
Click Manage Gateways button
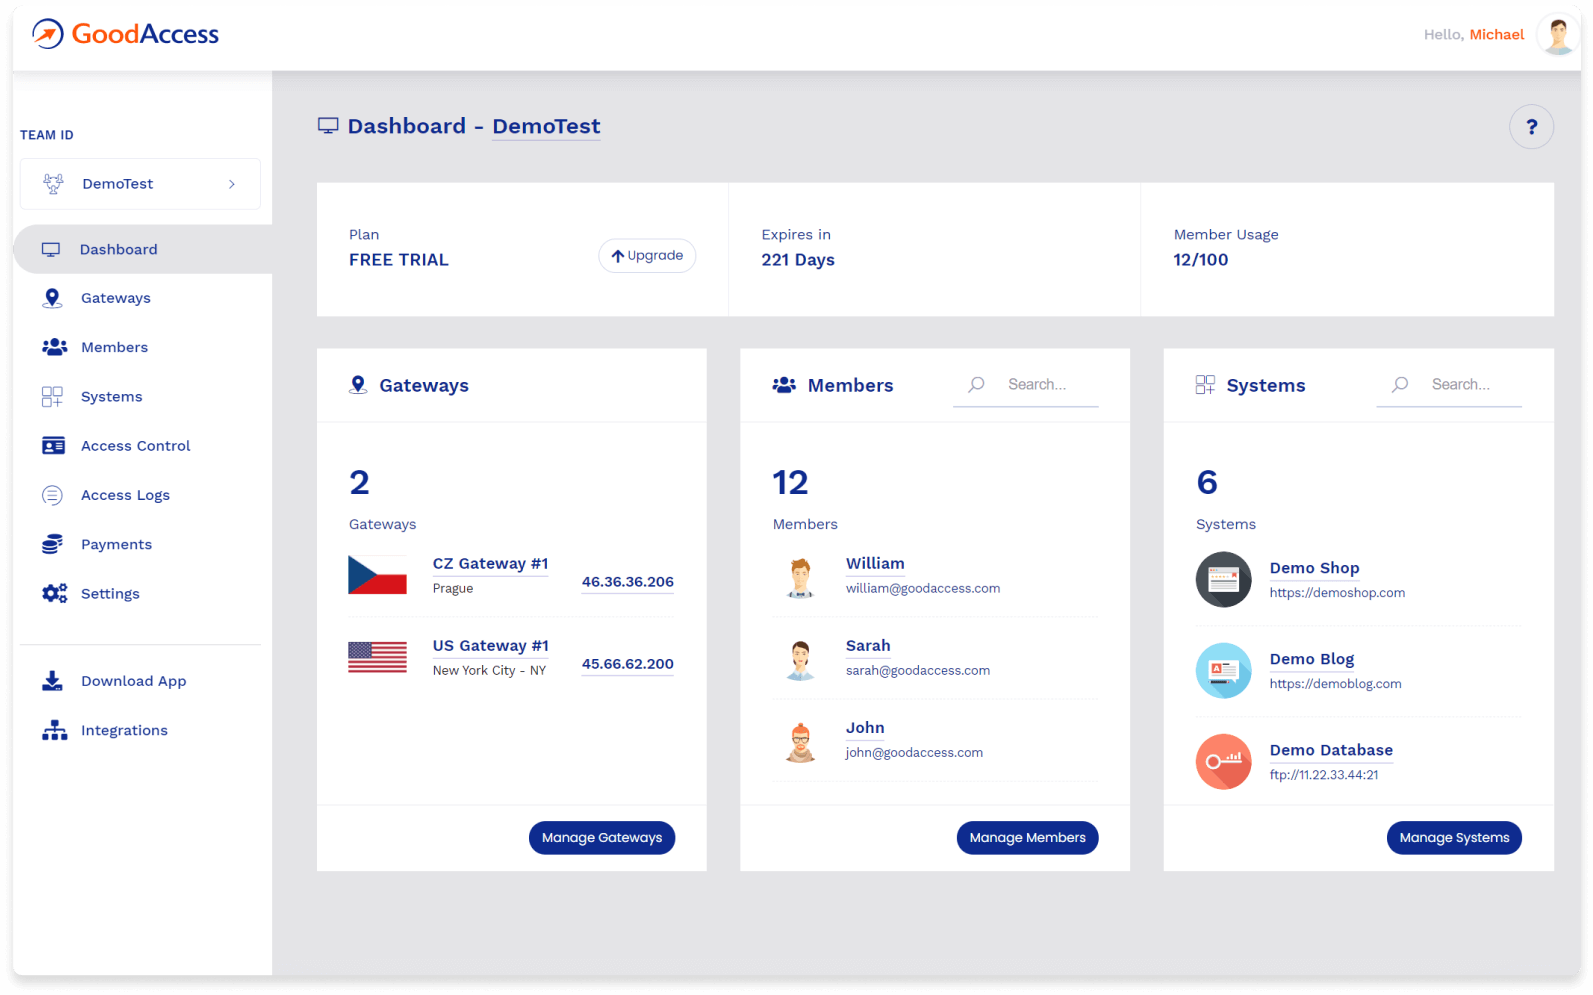pos(602,838)
